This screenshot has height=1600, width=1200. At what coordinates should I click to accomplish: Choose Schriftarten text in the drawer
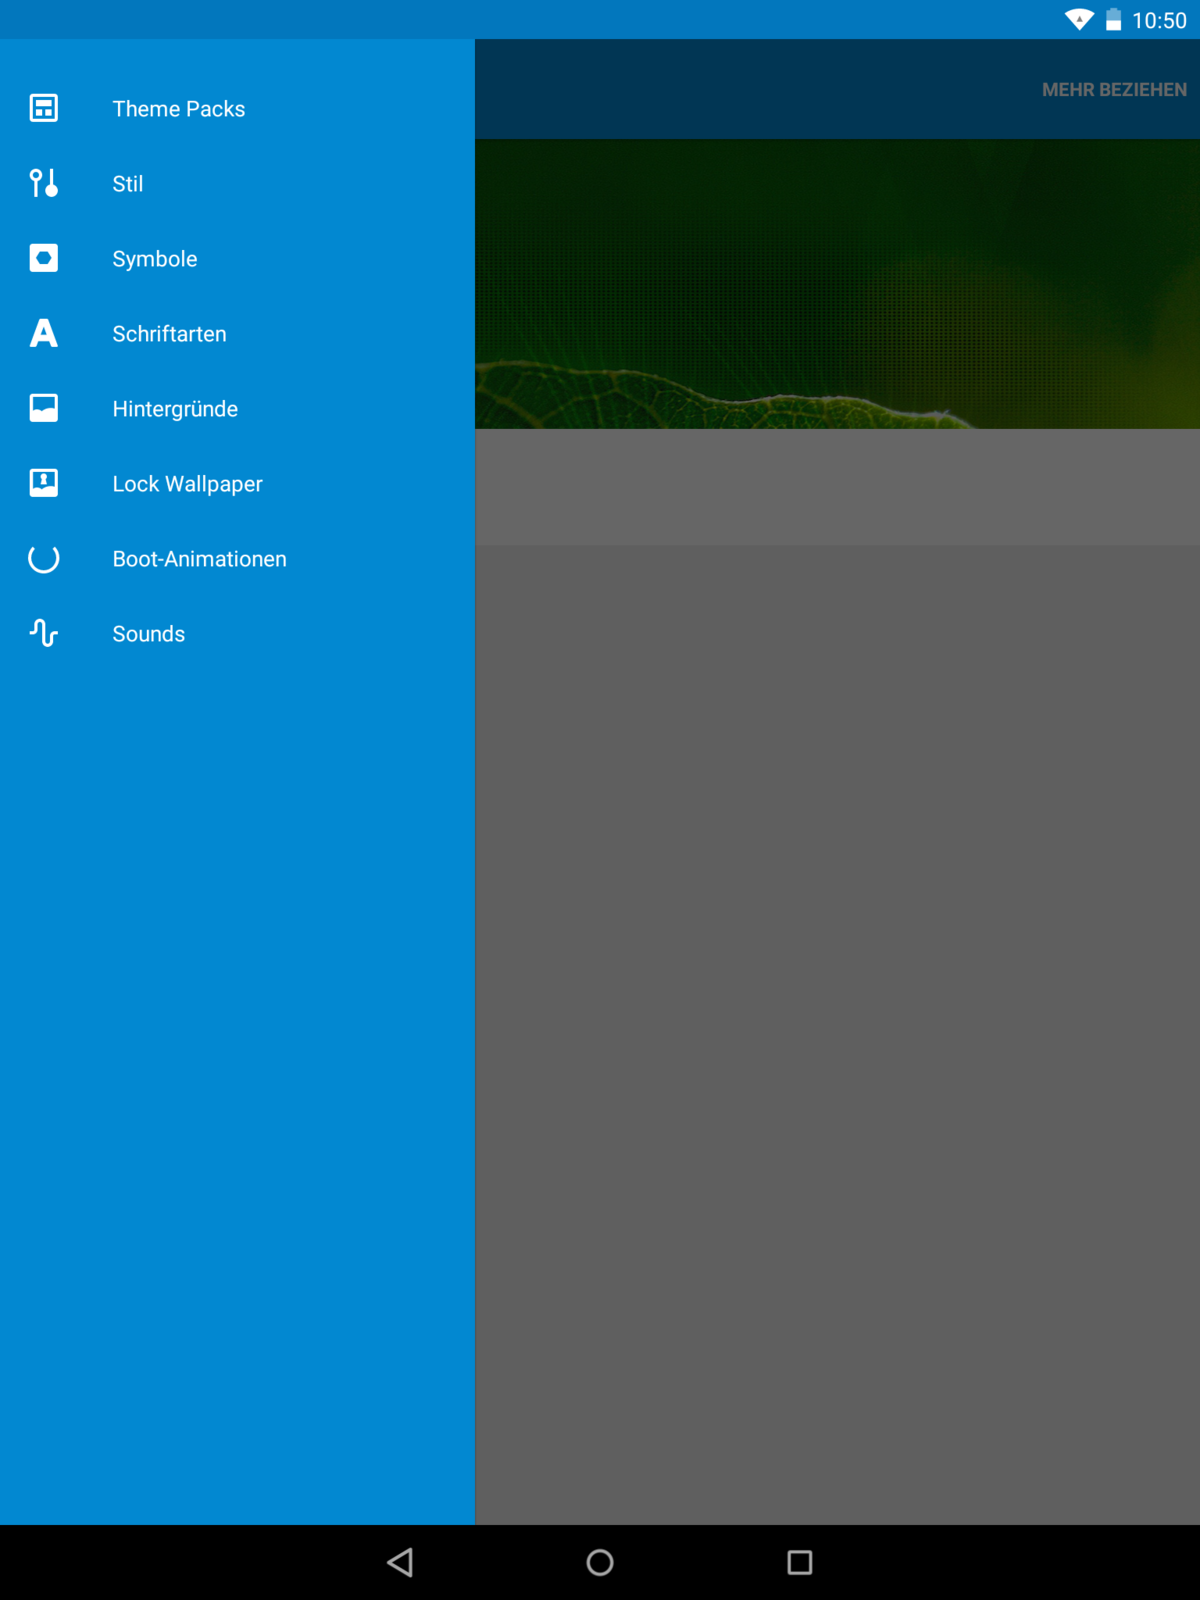coord(169,334)
